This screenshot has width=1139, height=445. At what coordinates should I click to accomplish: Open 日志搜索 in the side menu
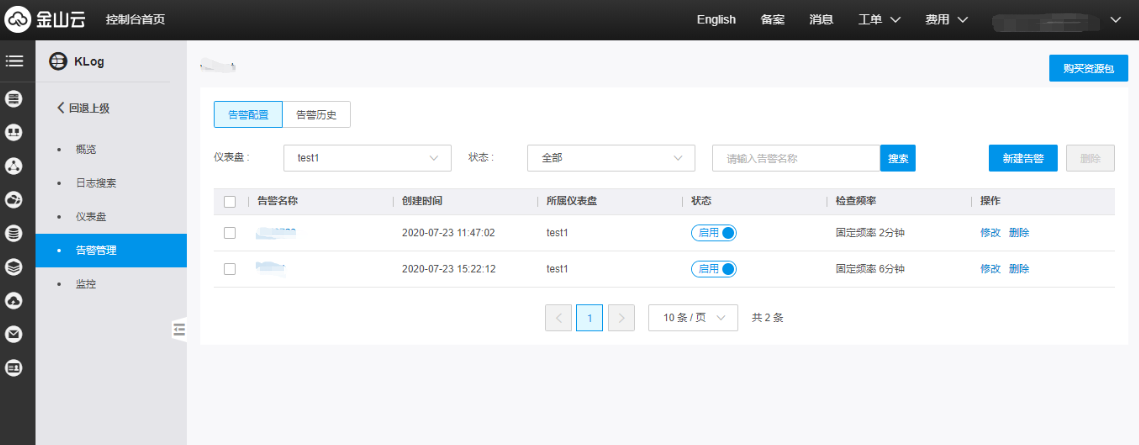[96, 183]
